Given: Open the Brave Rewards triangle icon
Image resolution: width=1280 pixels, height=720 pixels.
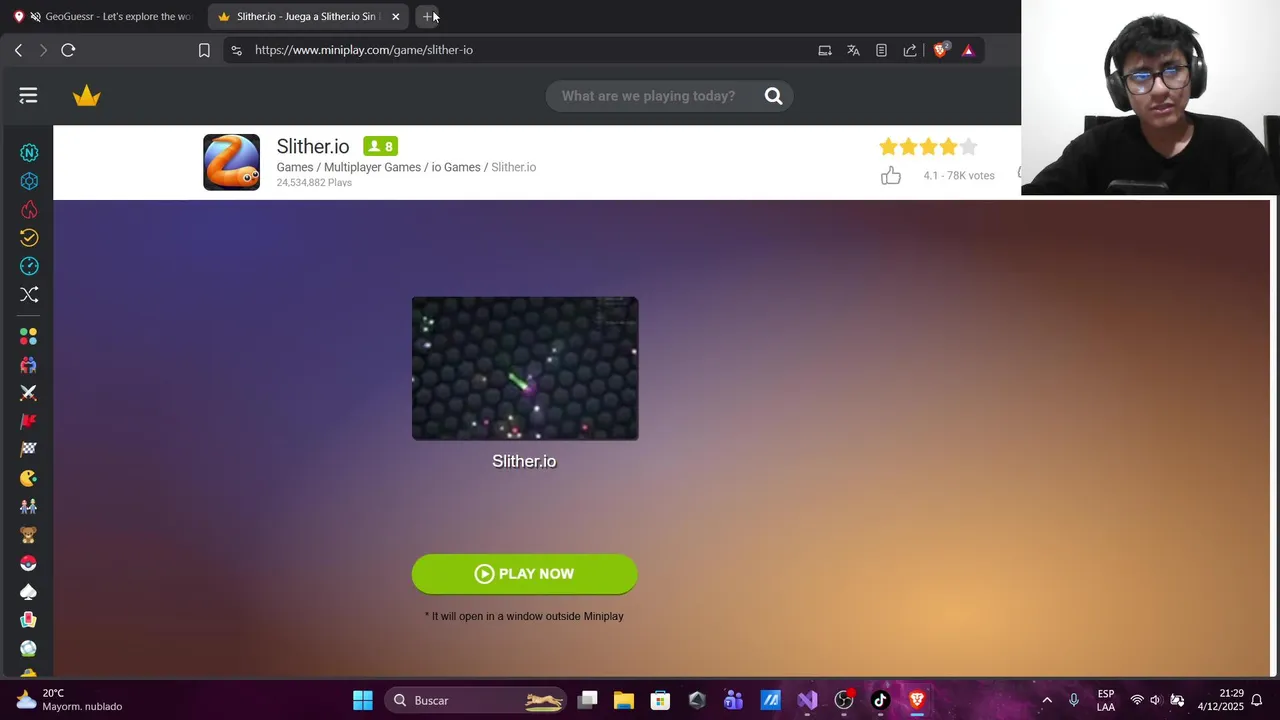Looking at the screenshot, I should tap(968, 50).
